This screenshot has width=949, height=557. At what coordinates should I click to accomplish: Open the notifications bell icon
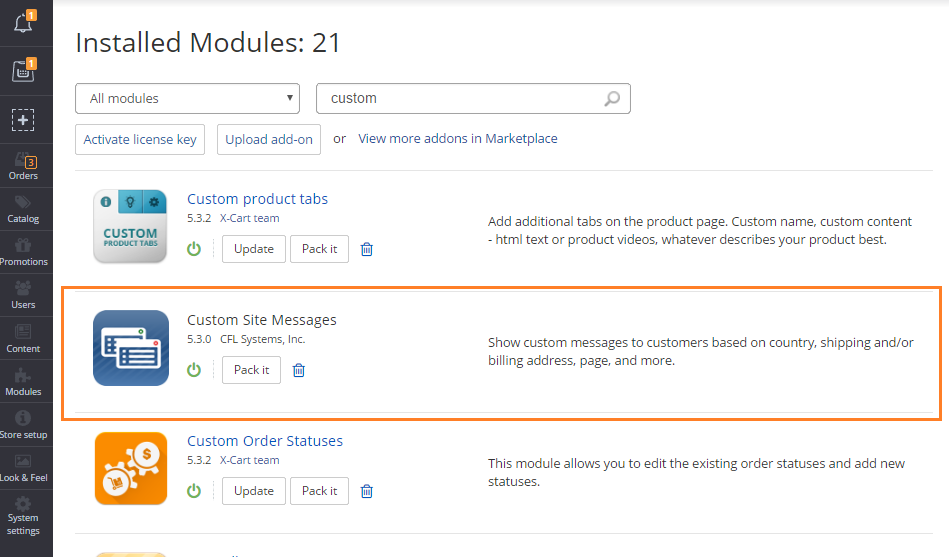pyautogui.click(x=24, y=22)
